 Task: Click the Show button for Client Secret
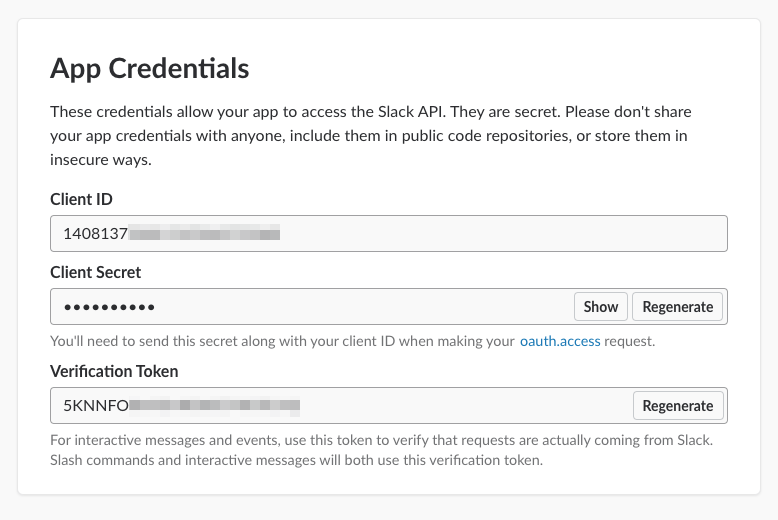pos(600,307)
